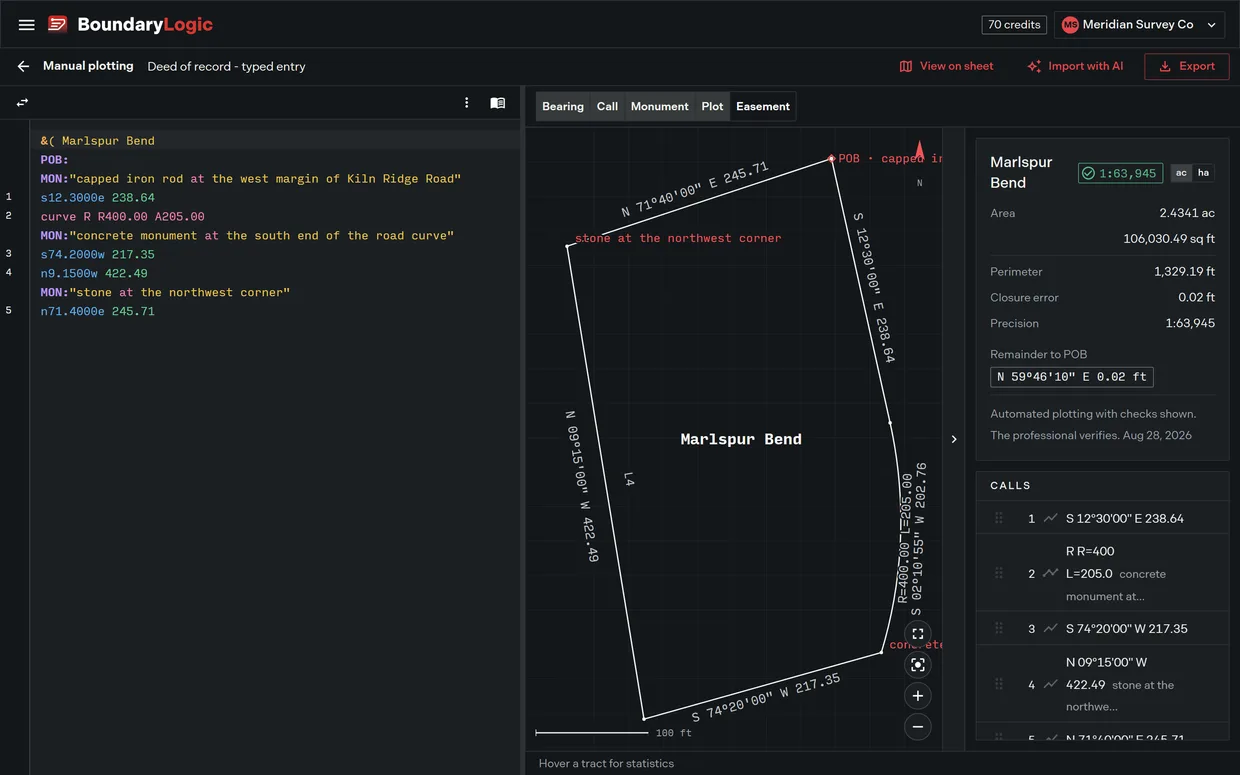The height and width of the screenshot is (775, 1240).
Task: Click the 70 credits badge
Action: [x=1015, y=25]
